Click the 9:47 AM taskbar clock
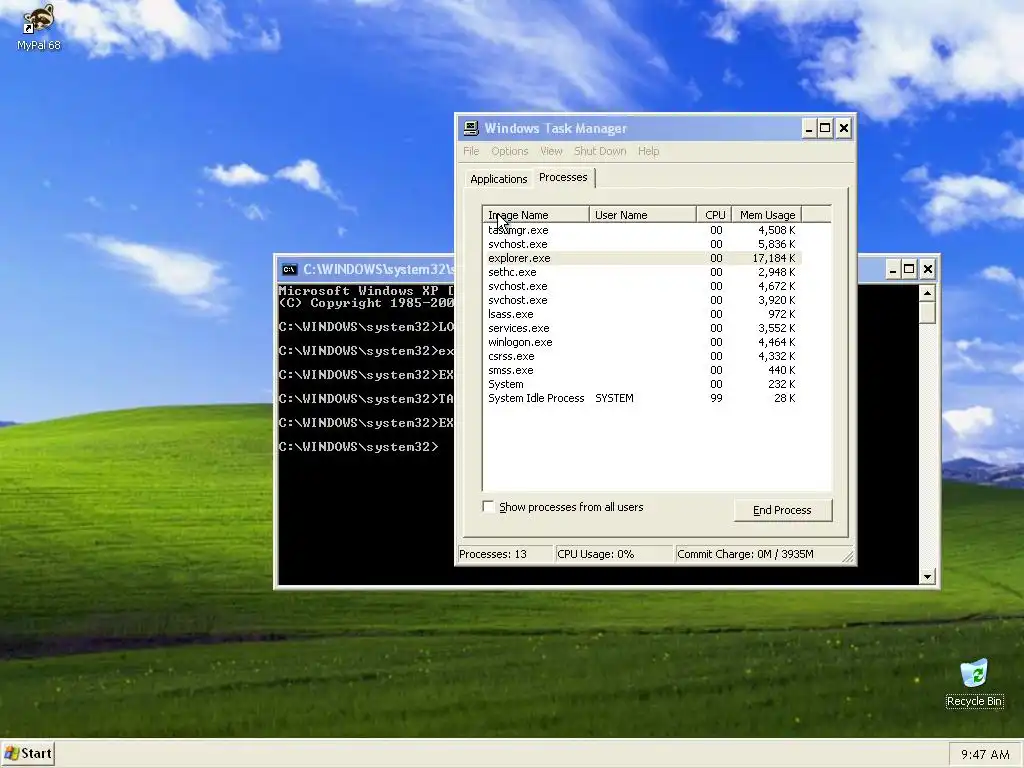This screenshot has width=1024, height=768. [x=985, y=754]
